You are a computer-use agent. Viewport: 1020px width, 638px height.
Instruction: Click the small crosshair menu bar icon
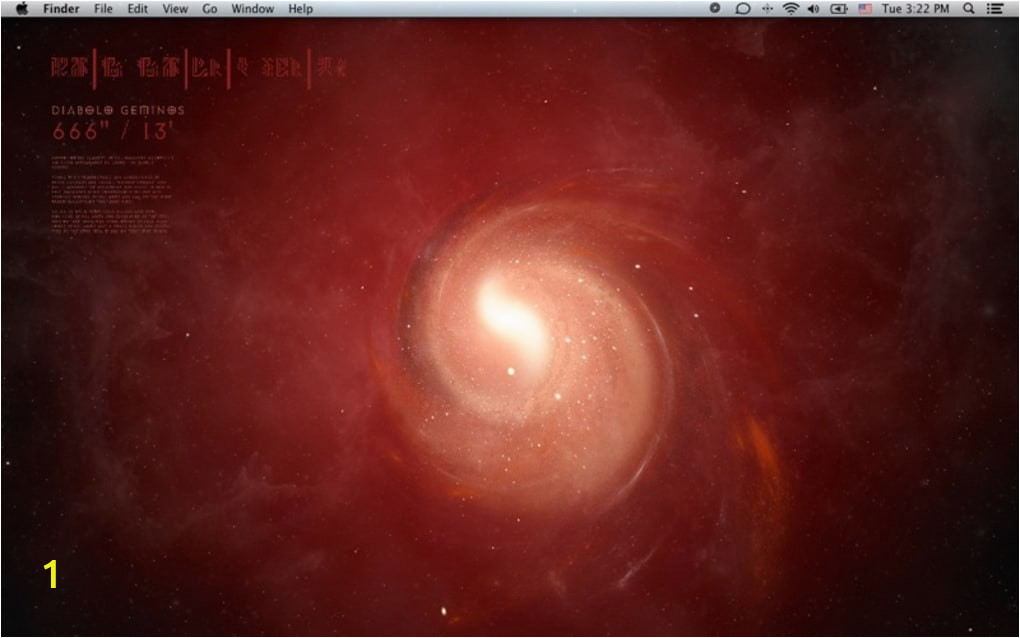[x=768, y=8]
